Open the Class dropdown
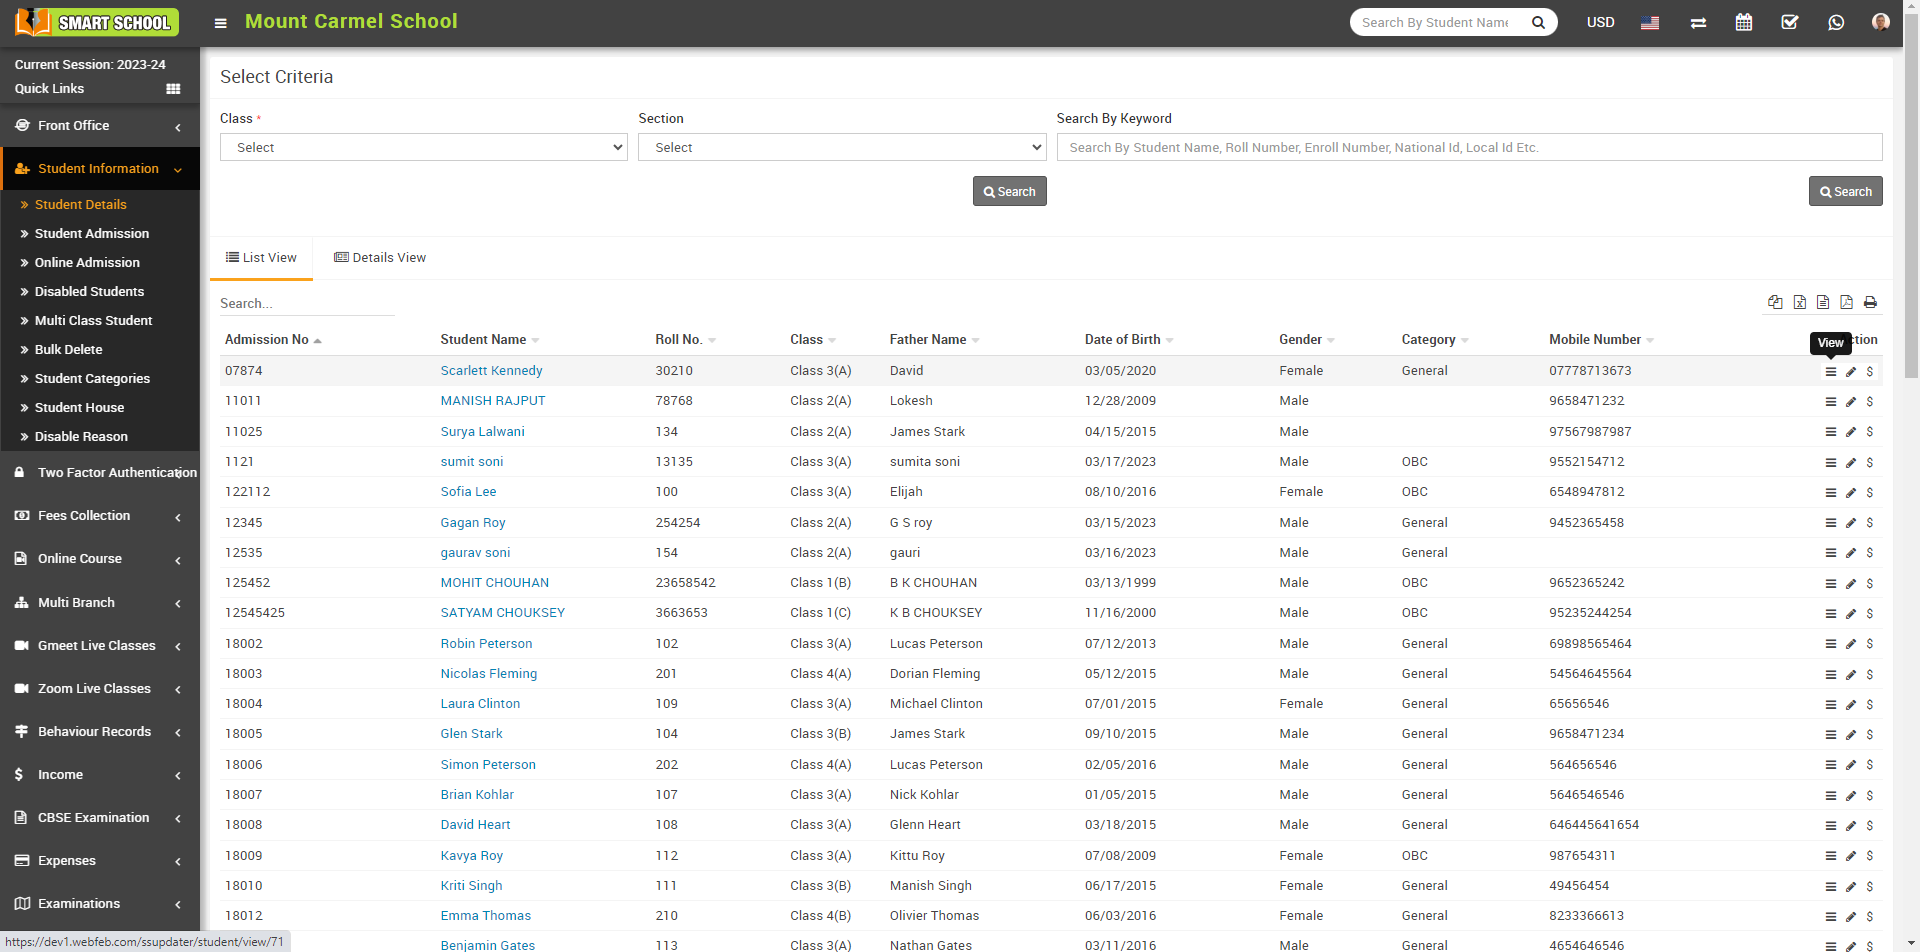The image size is (1920, 952). point(423,147)
